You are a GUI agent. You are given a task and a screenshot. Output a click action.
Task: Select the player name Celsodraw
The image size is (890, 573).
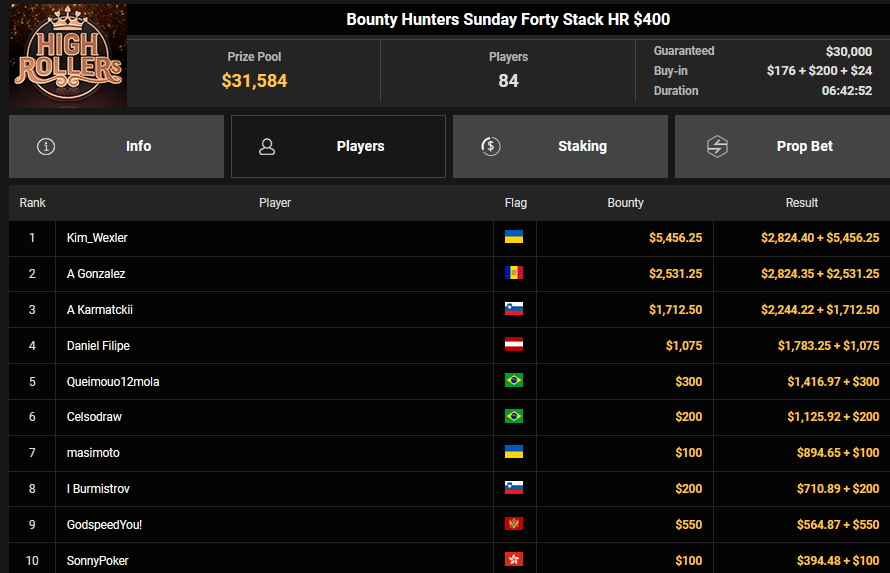94,417
